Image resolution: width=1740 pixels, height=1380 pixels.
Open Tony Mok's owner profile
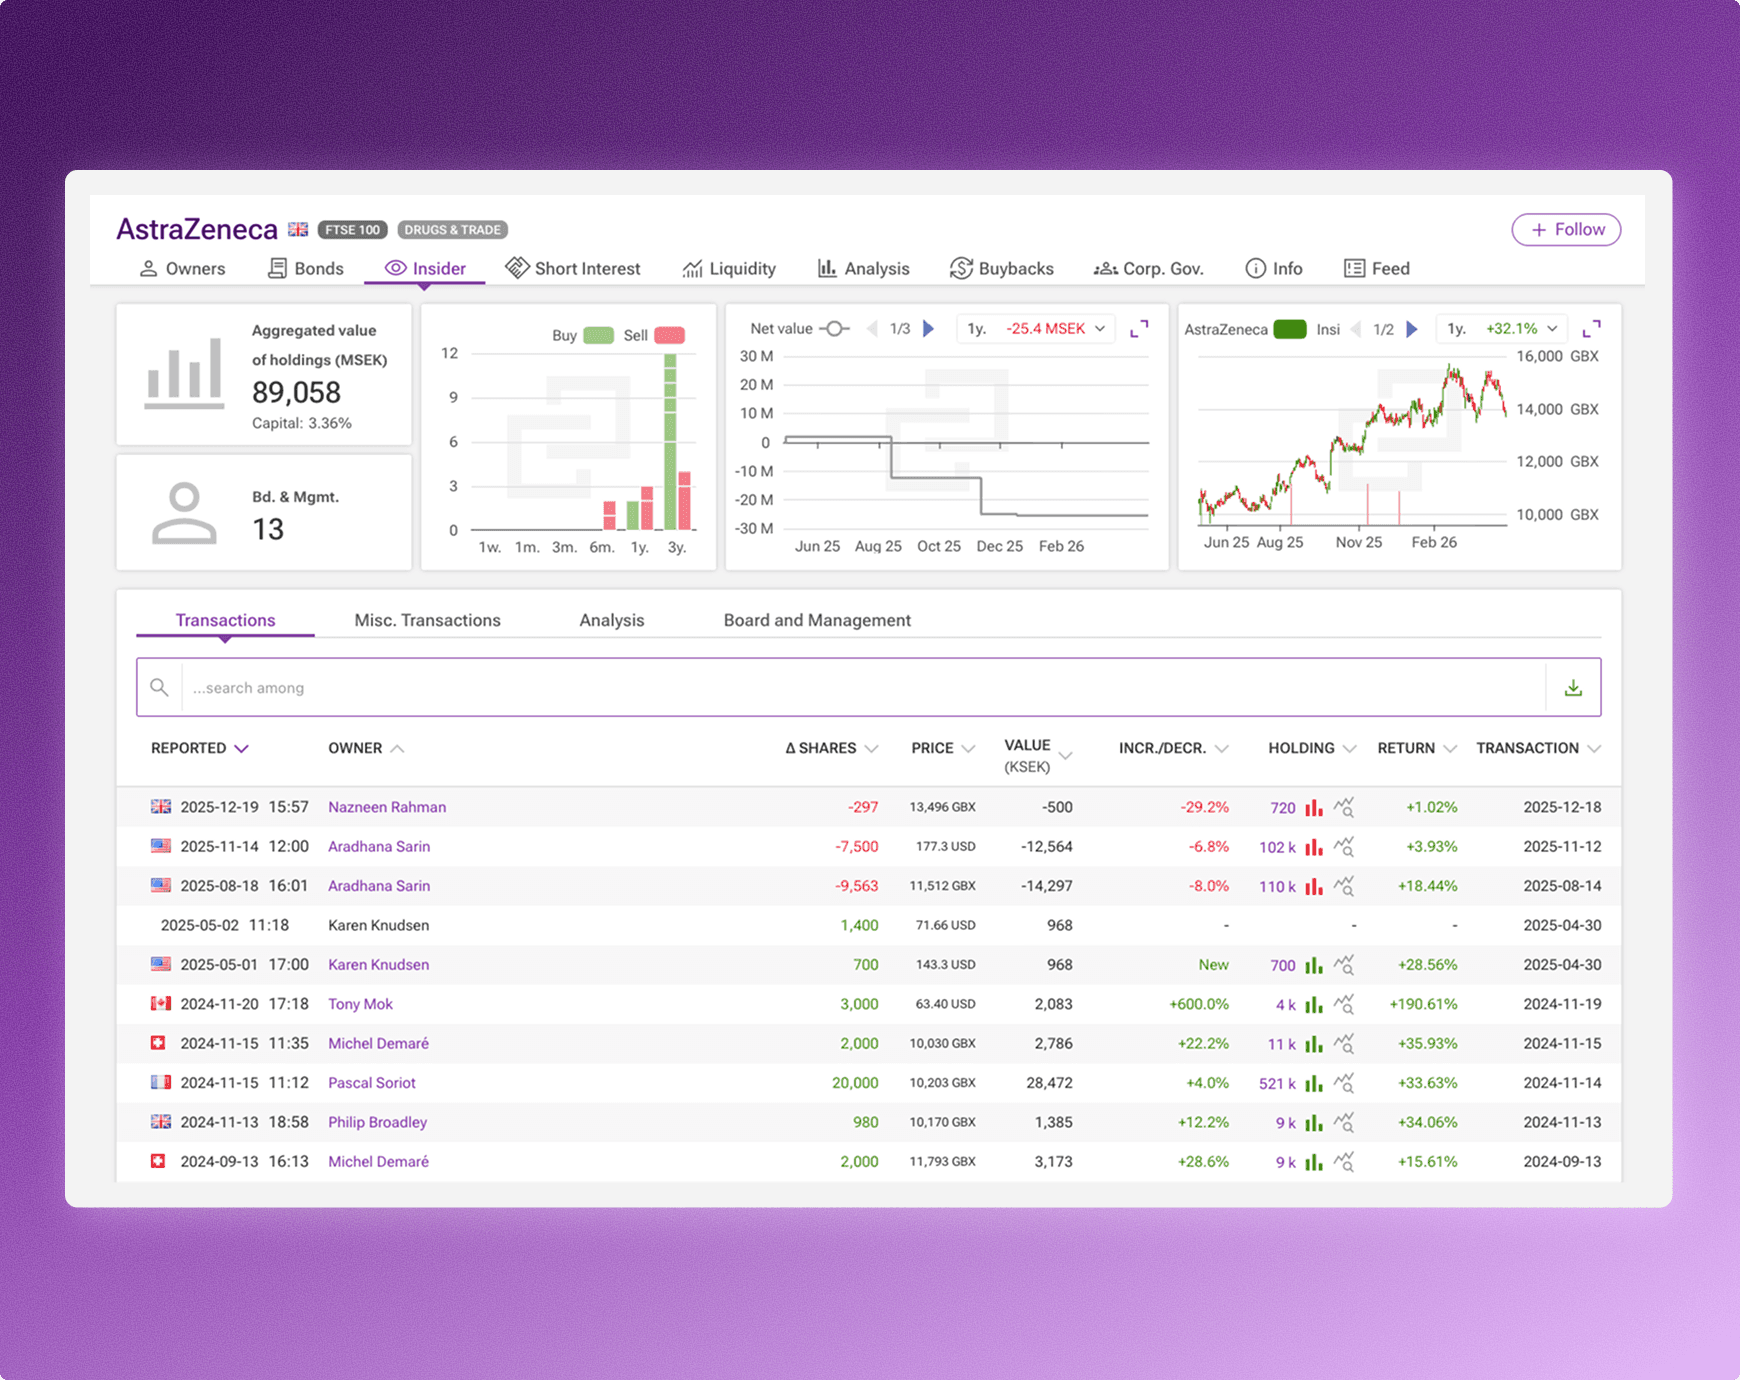click(361, 1004)
